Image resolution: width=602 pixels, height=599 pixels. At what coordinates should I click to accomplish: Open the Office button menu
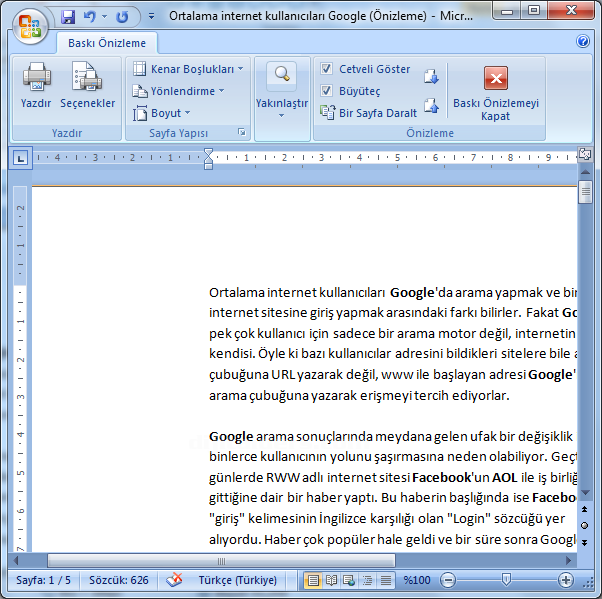point(30,26)
